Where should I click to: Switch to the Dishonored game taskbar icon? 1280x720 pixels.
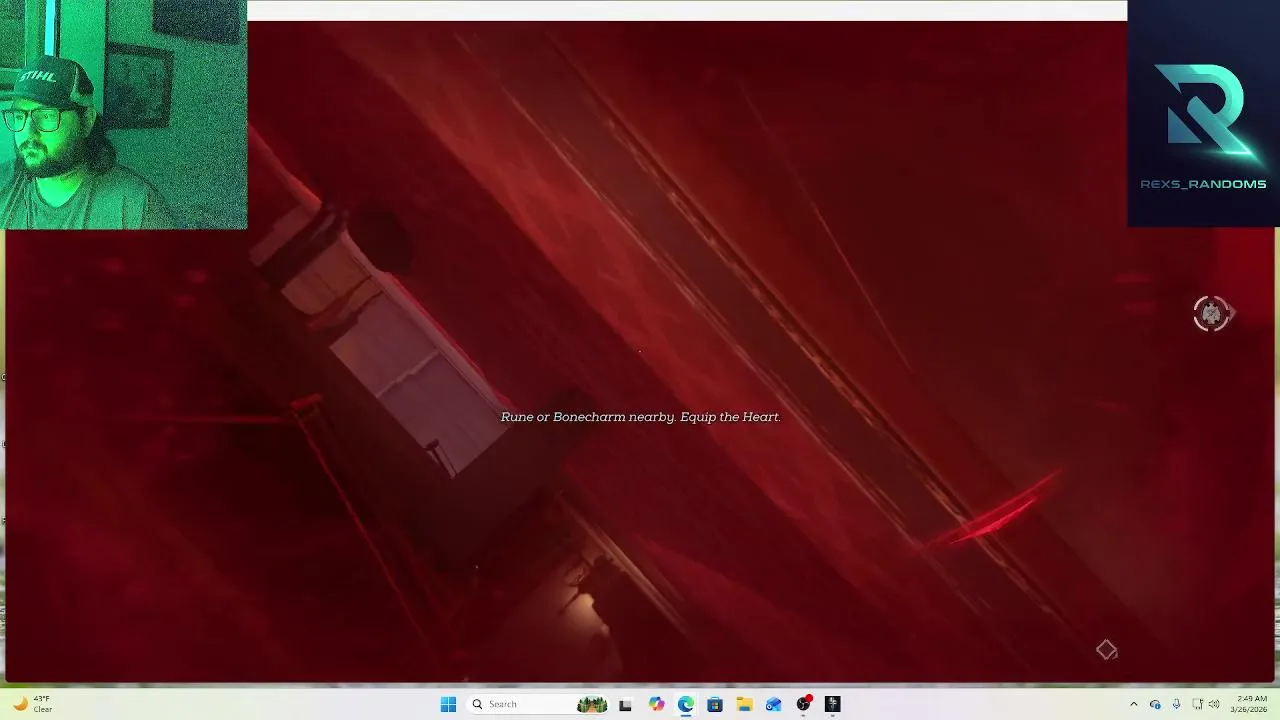[x=832, y=704]
